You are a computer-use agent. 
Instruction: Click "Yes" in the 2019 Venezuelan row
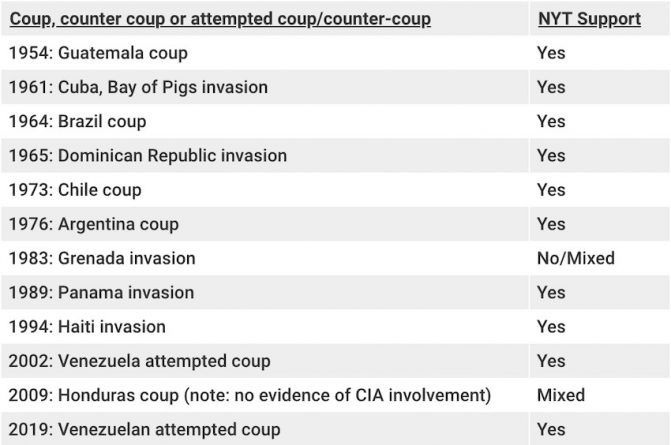[551, 429]
